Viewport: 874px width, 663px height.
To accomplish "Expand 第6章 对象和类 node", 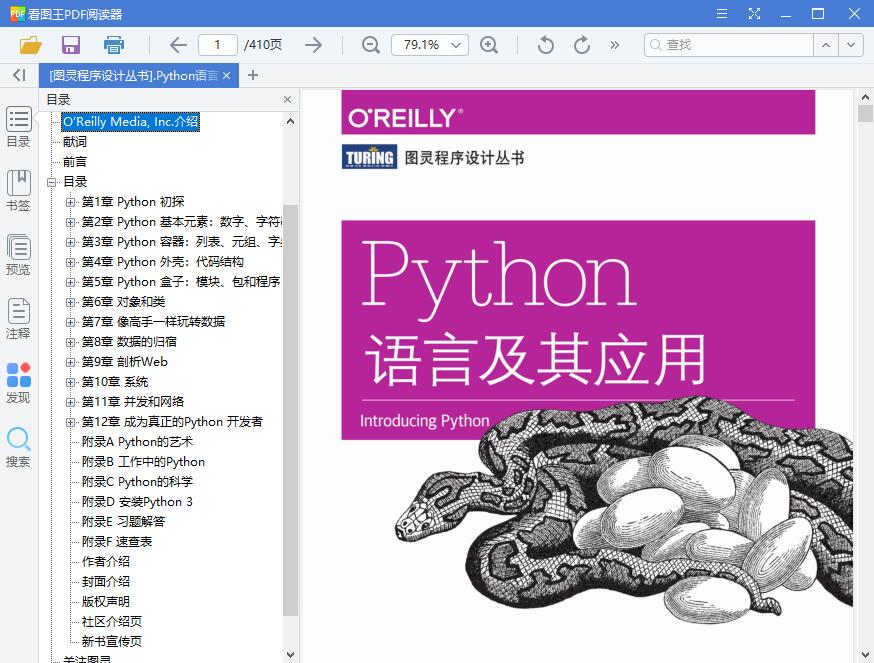I will click(70, 302).
